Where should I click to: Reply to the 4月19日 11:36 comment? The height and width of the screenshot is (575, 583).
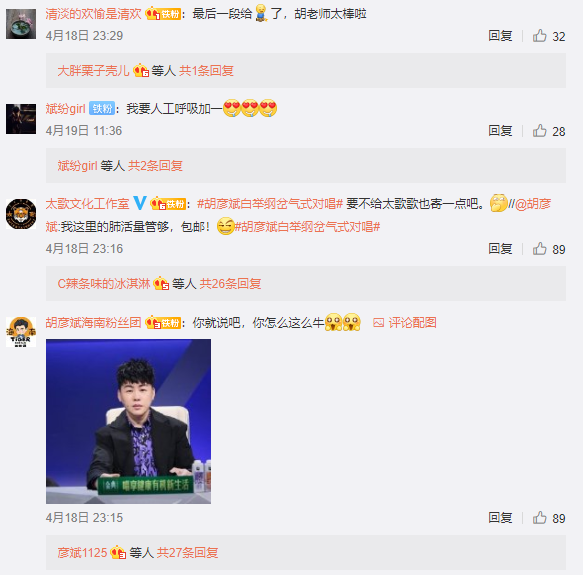click(x=500, y=131)
